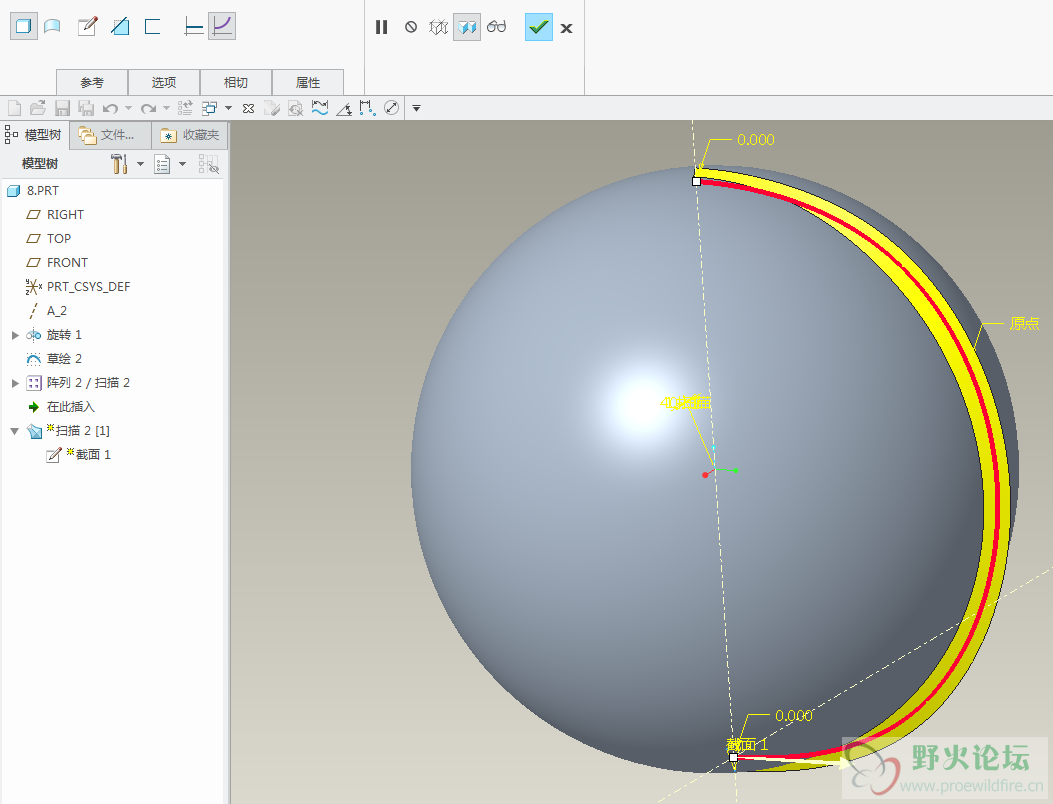Click the save icon in the toolbar

coord(62,108)
